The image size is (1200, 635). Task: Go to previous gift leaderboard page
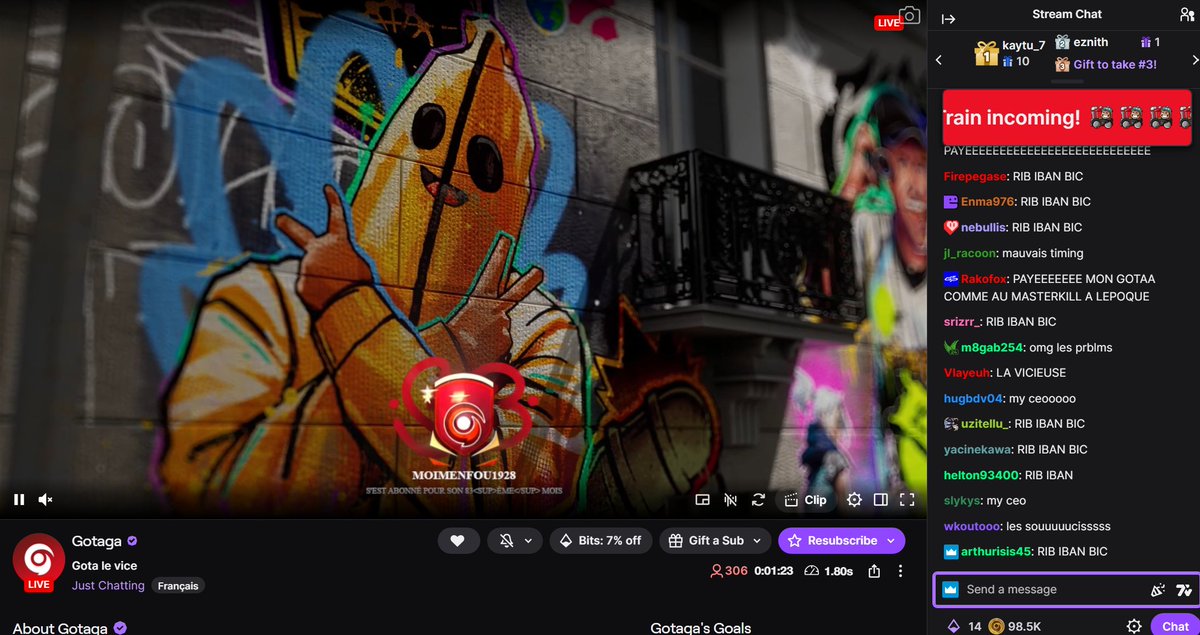point(939,61)
